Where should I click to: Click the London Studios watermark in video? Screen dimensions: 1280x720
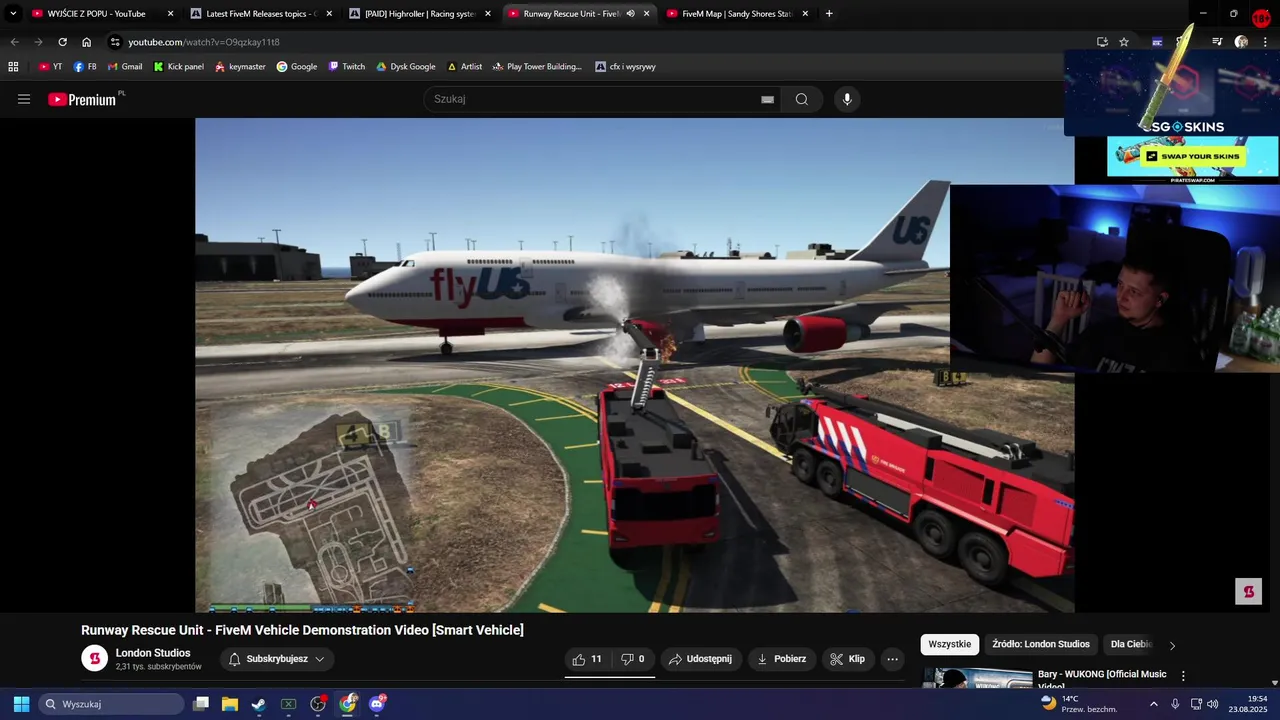(x=1248, y=591)
